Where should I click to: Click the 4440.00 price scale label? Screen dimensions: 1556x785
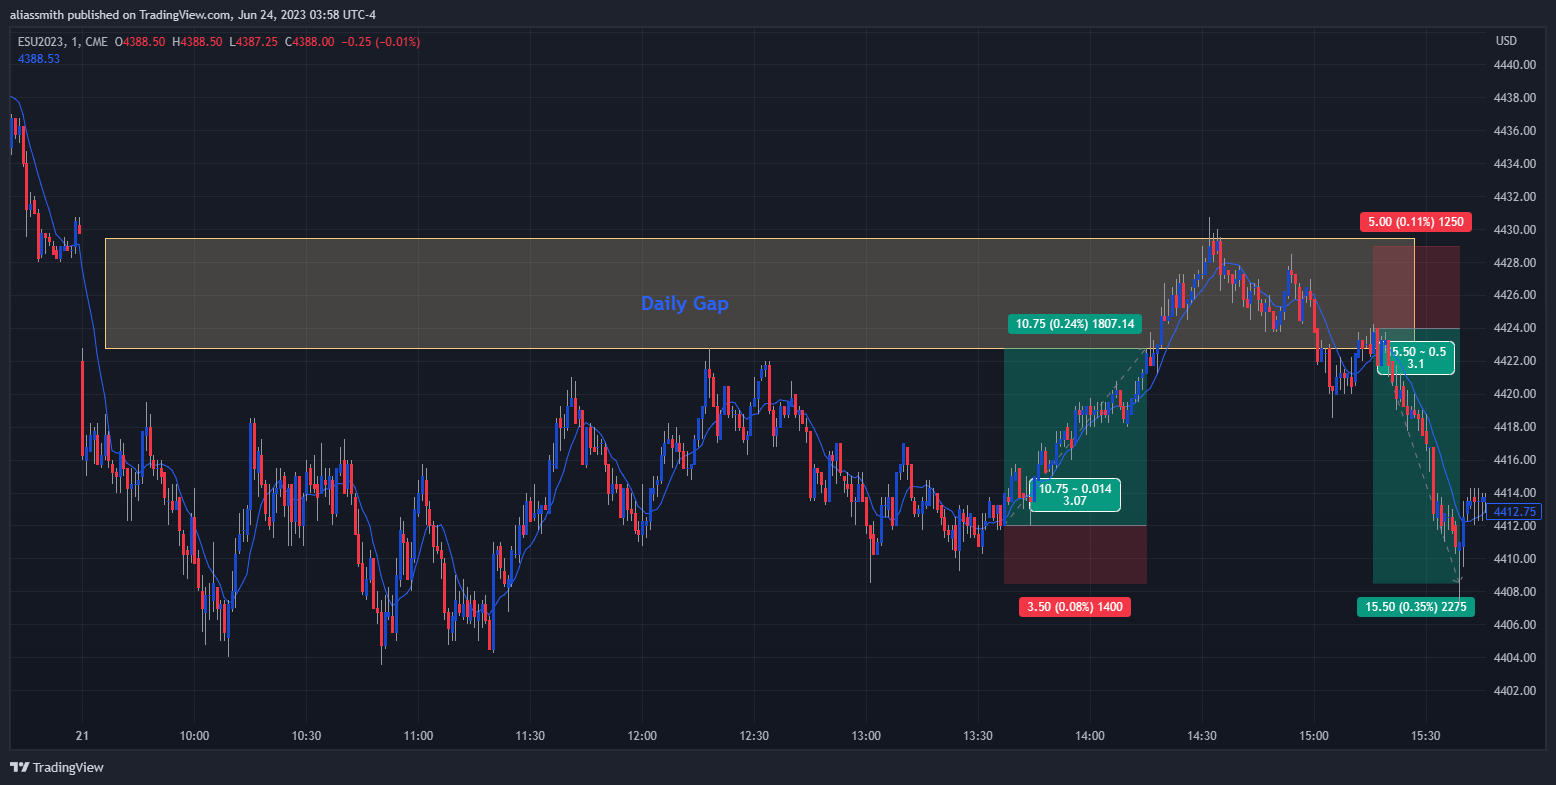coord(1516,65)
